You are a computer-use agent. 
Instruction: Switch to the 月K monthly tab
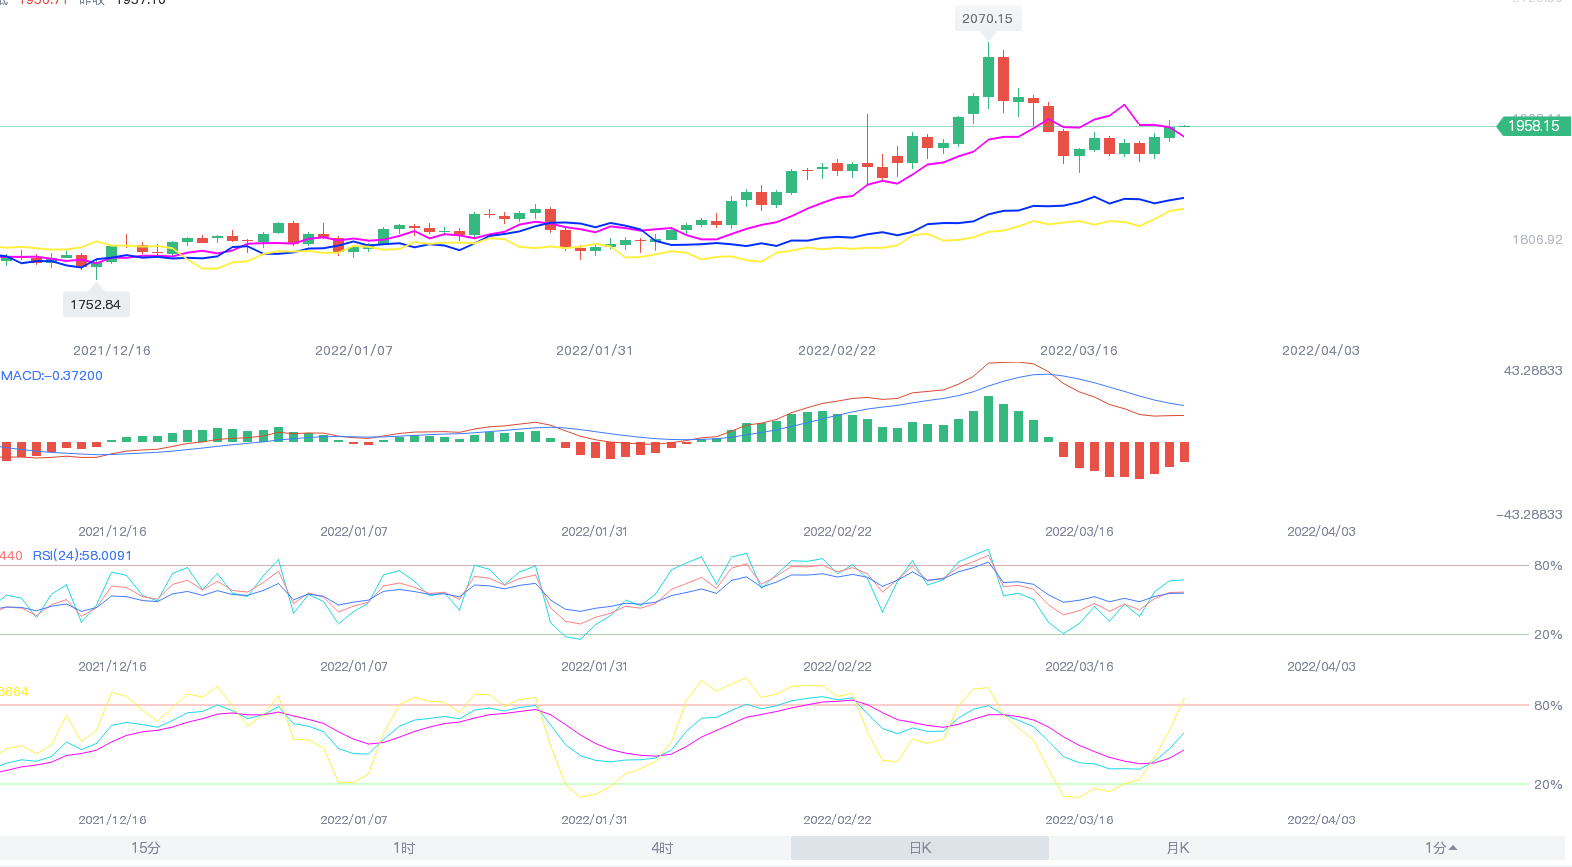point(1178,848)
